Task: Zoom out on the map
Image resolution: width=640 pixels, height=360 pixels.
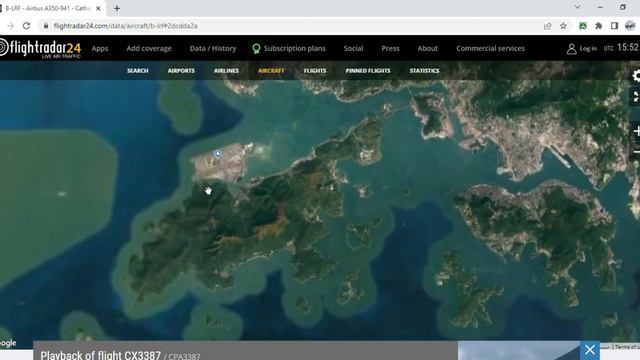Action: pos(636,151)
